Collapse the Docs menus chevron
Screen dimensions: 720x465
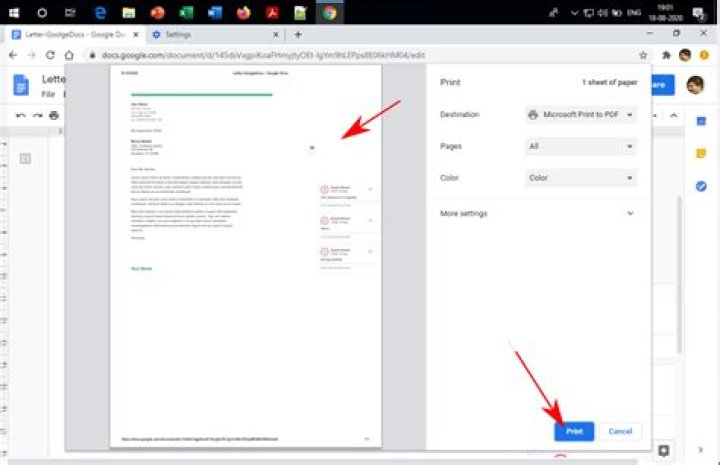[x=674, y=115]
